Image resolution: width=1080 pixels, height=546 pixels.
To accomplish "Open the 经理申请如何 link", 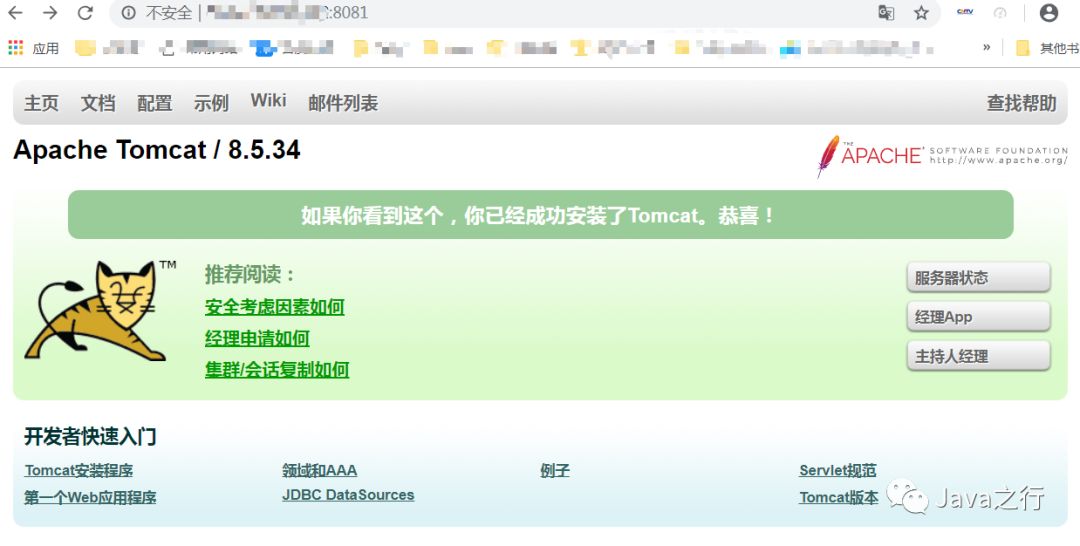I will 257,339.
